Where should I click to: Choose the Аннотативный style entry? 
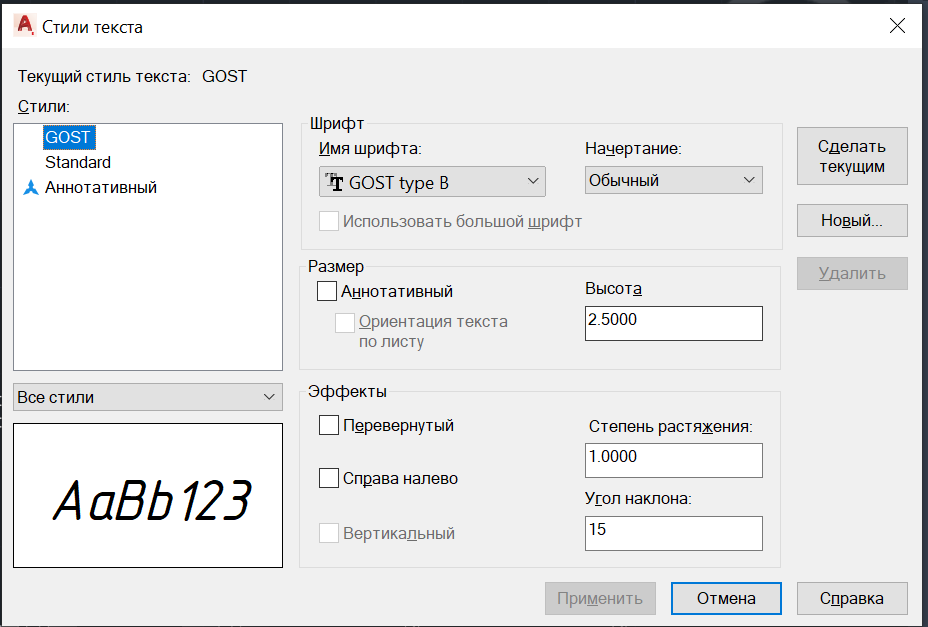101,188
